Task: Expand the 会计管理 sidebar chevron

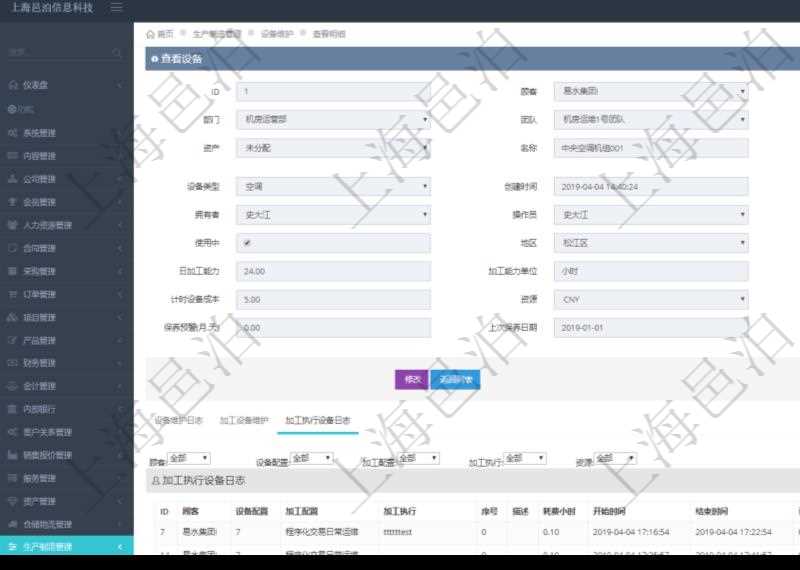Action: point(120,386)
